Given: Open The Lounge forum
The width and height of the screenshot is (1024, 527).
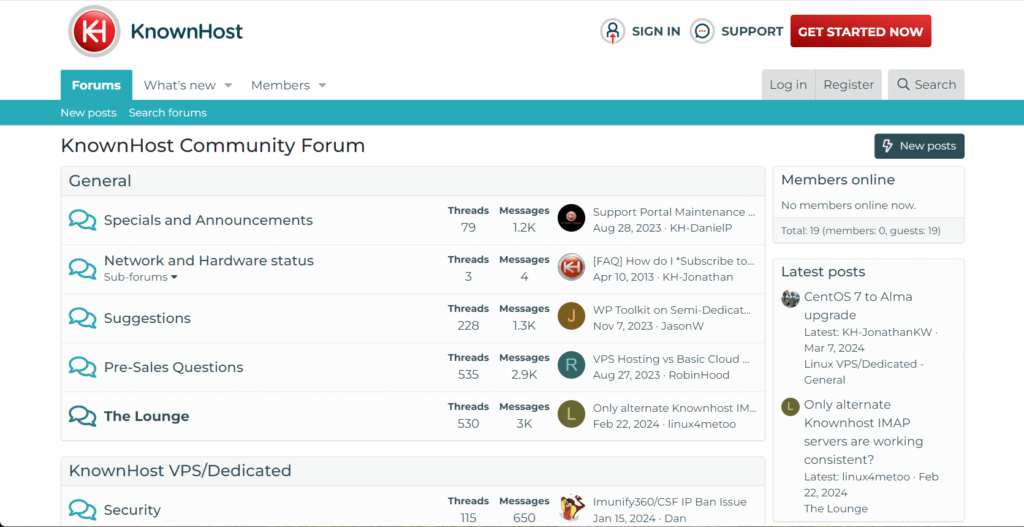Looking at the screenshot, I should (x=146, y=416).
